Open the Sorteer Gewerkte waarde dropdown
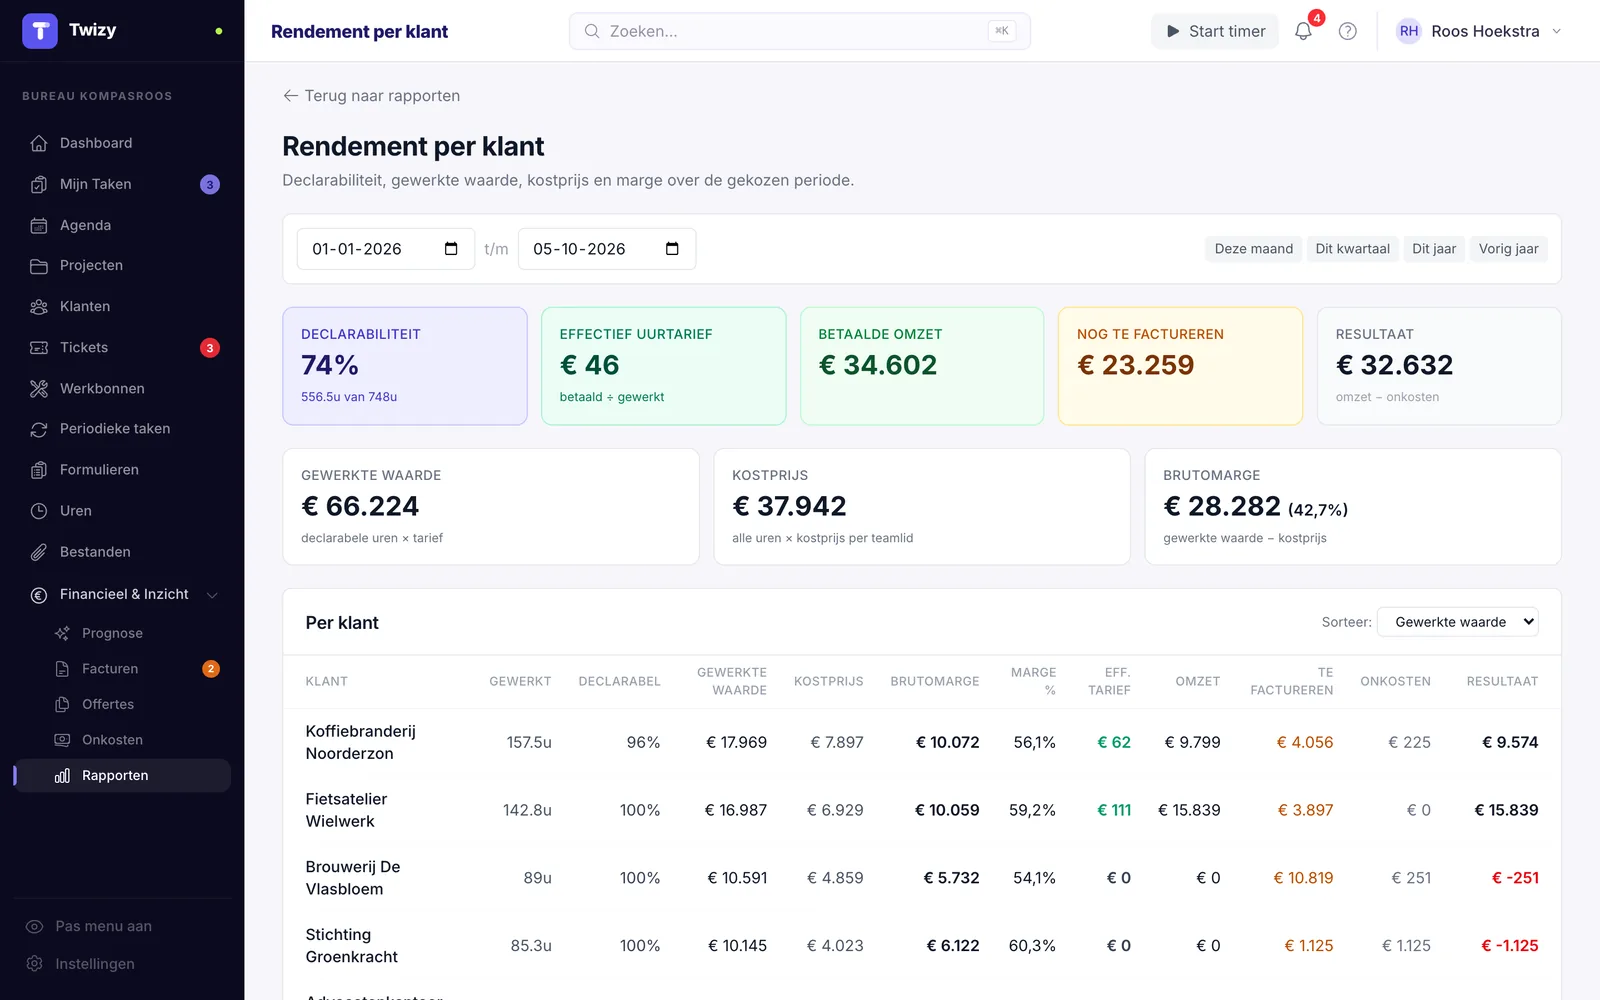The image size is (1600, 1000). coord(1458,622)
